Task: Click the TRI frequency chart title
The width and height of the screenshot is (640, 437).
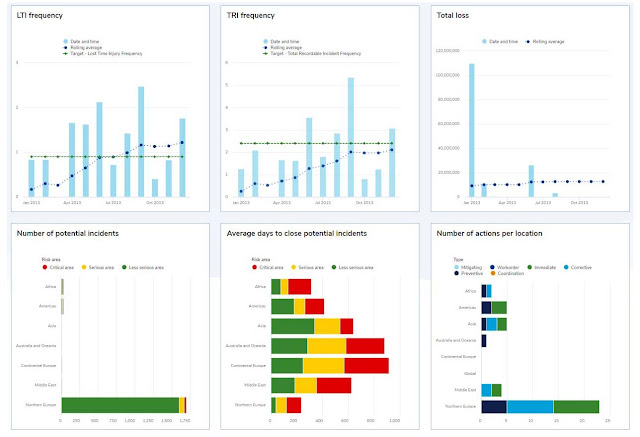Action: (251, 15)
